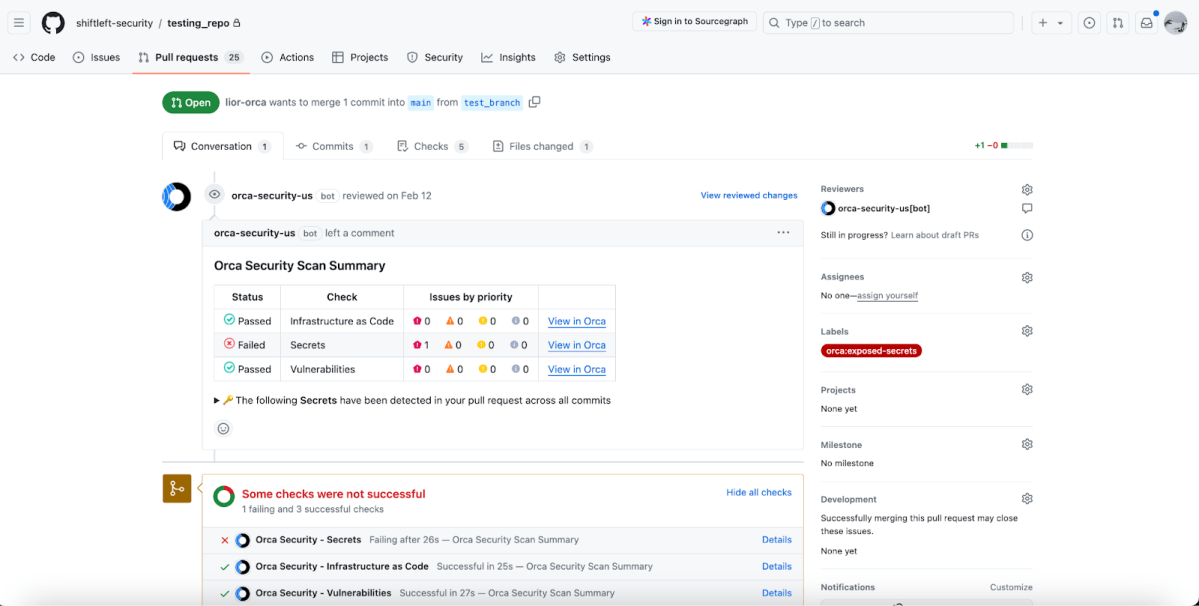1199x606 pixels.
Task: Click the merge branch icon in timeline
Action: pyautogui.click(x=177, y=488)
